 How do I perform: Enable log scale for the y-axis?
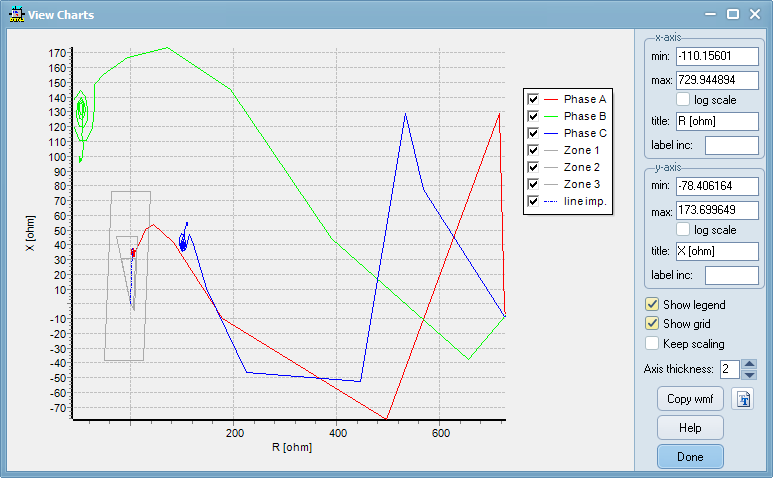[x=683, y=230]
